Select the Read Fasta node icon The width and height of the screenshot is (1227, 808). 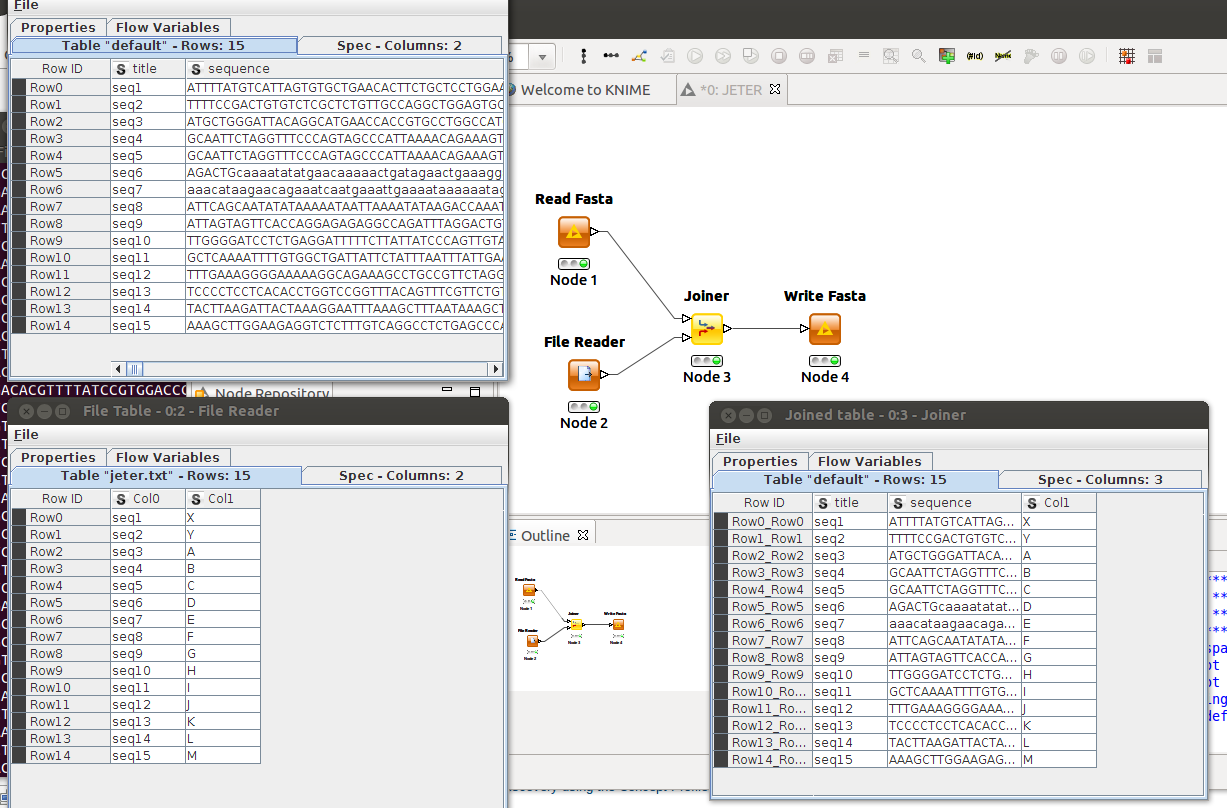574,232
